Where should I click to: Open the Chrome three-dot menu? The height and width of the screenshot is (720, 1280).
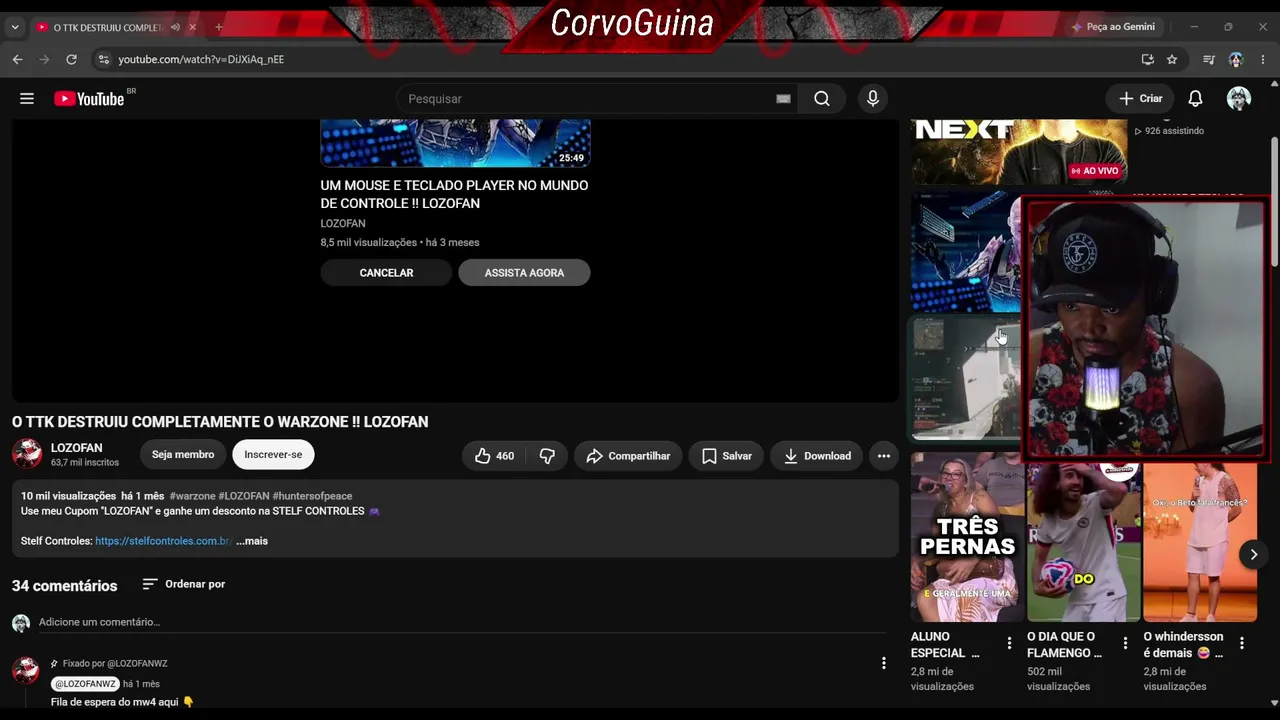pyautogui.click(x=1263, y=59)
